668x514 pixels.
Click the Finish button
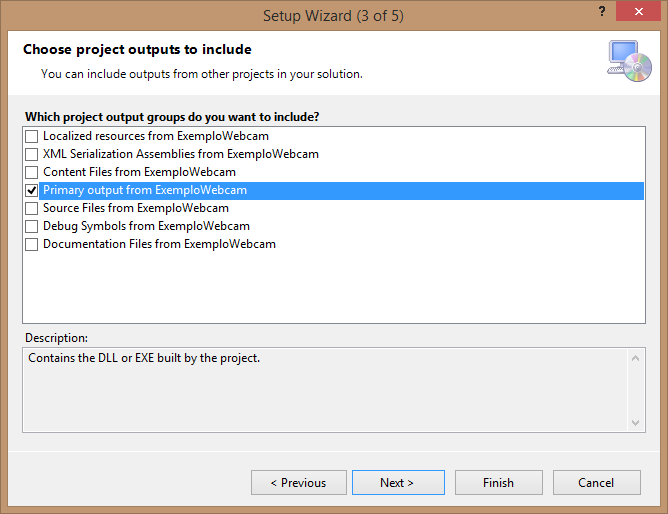coord(498,482)
